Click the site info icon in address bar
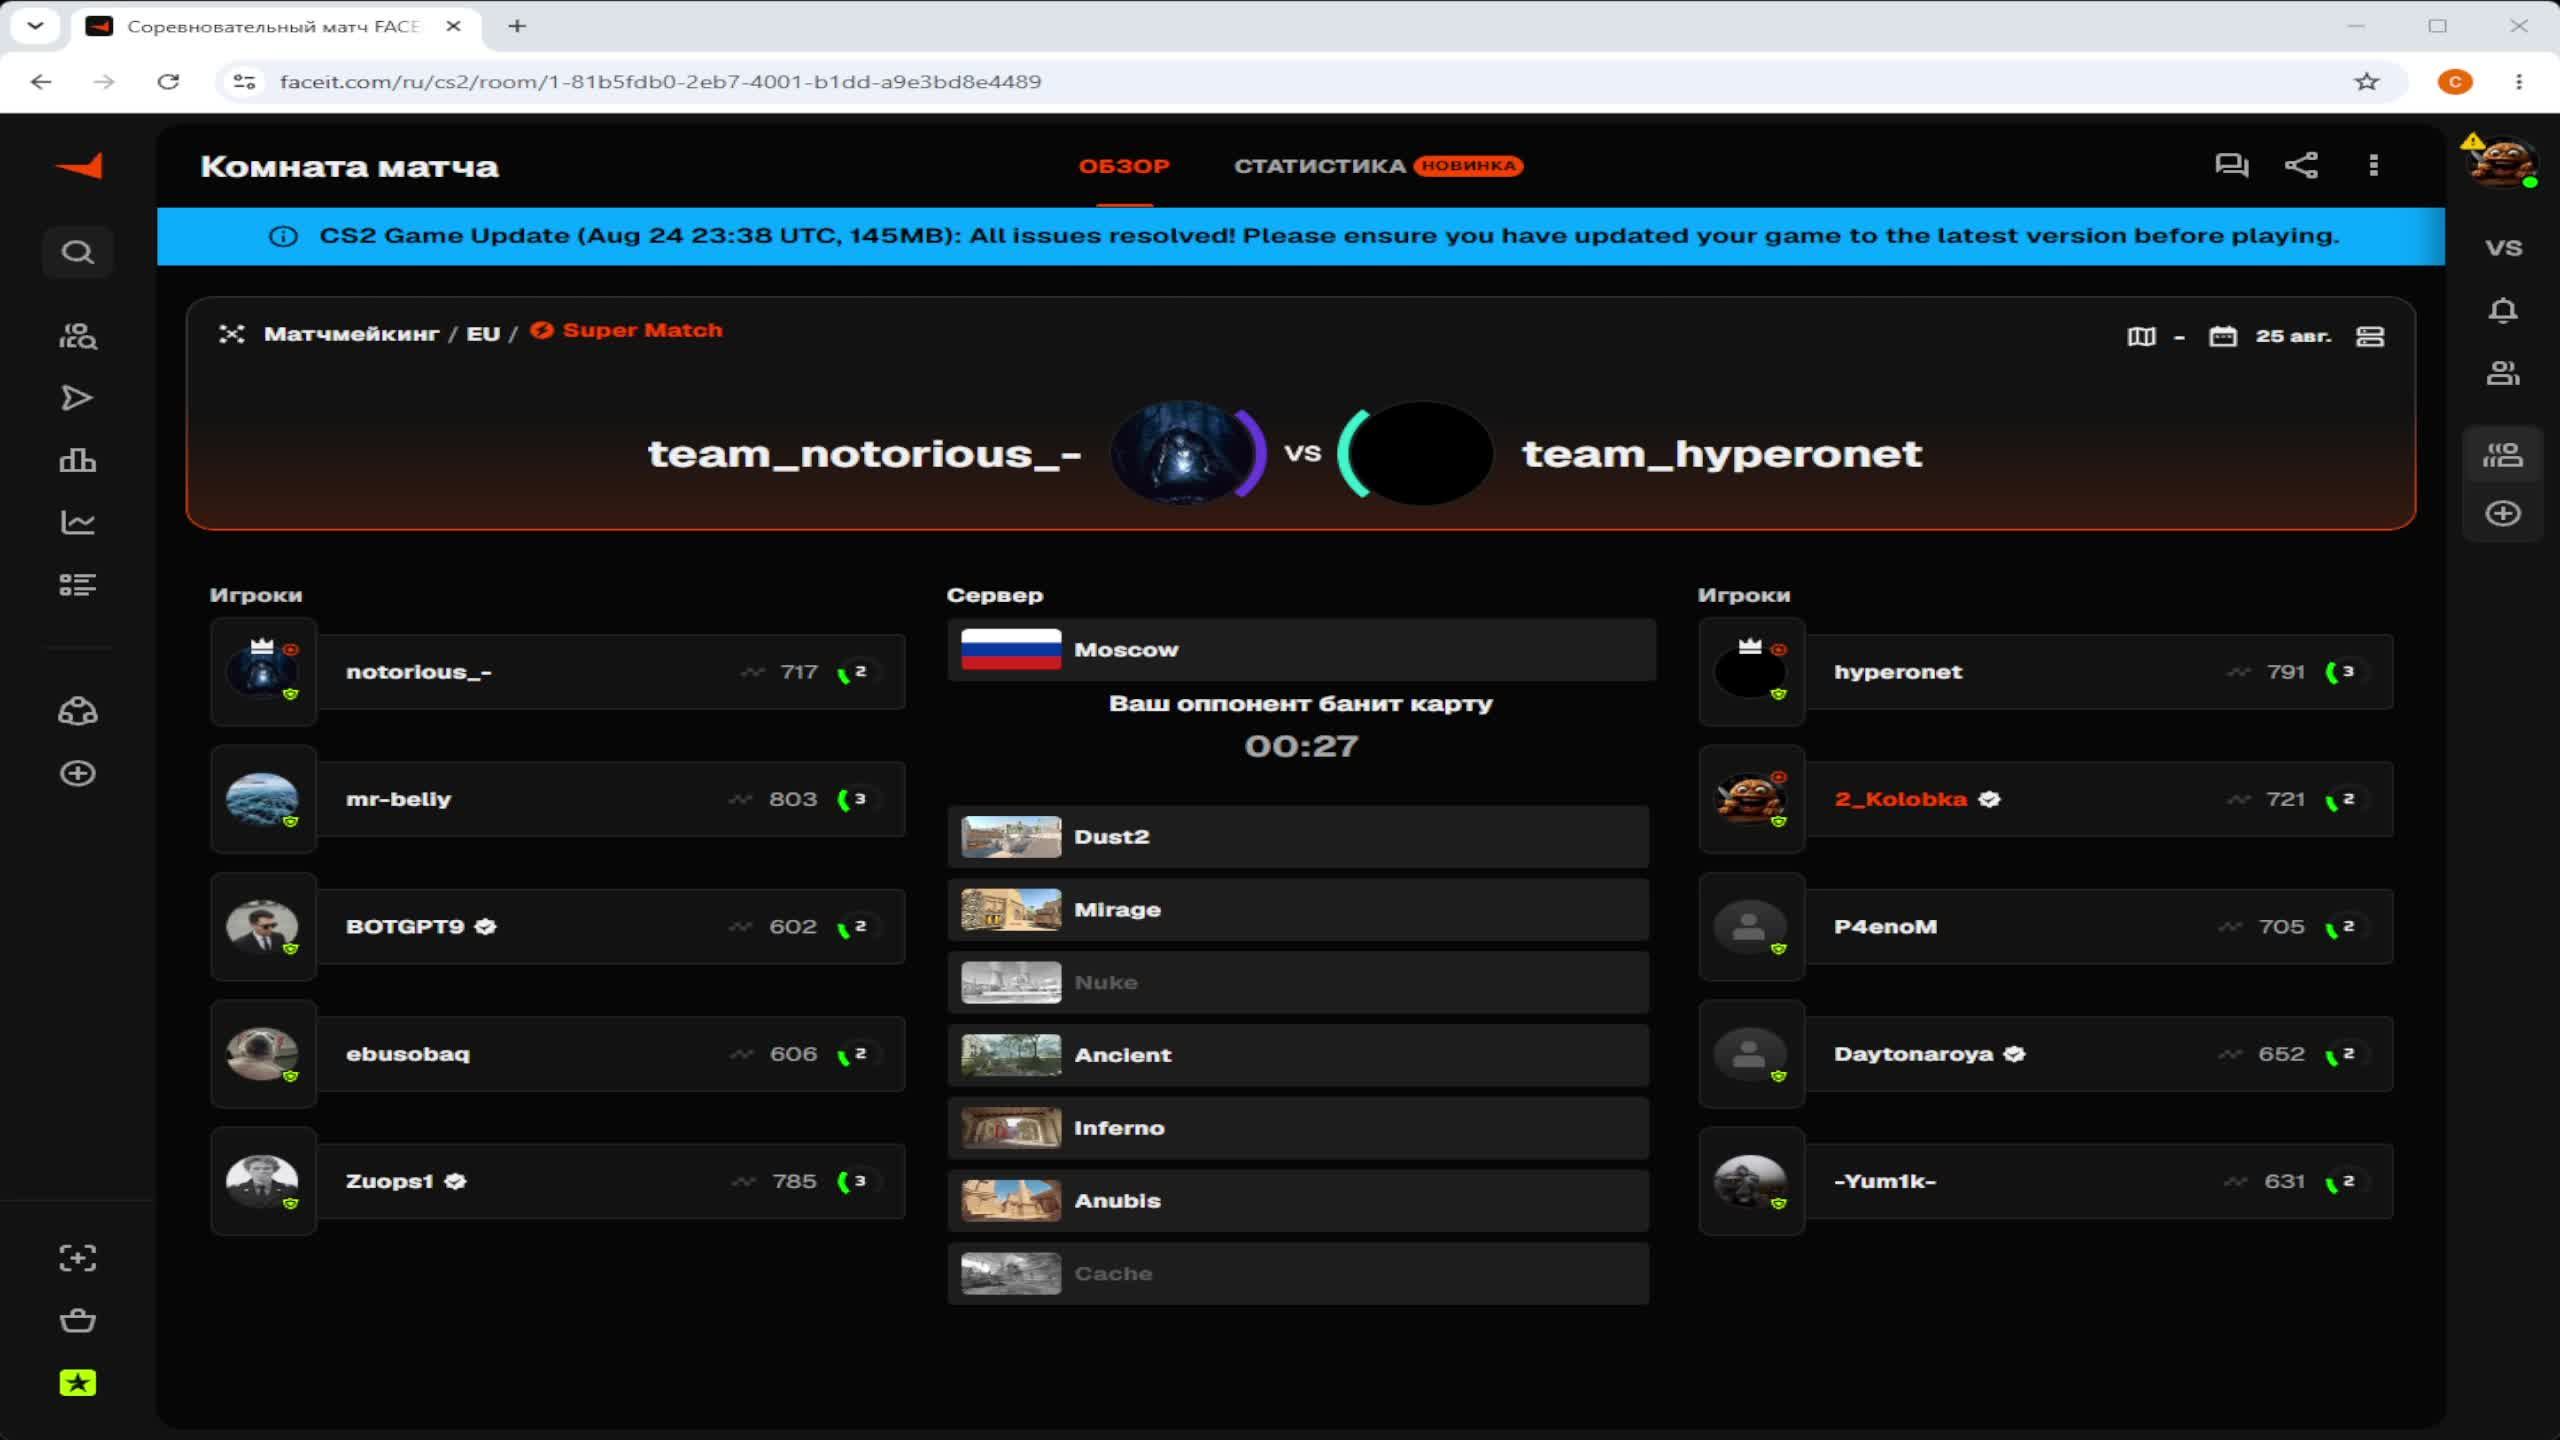 (x=244, y=82)
